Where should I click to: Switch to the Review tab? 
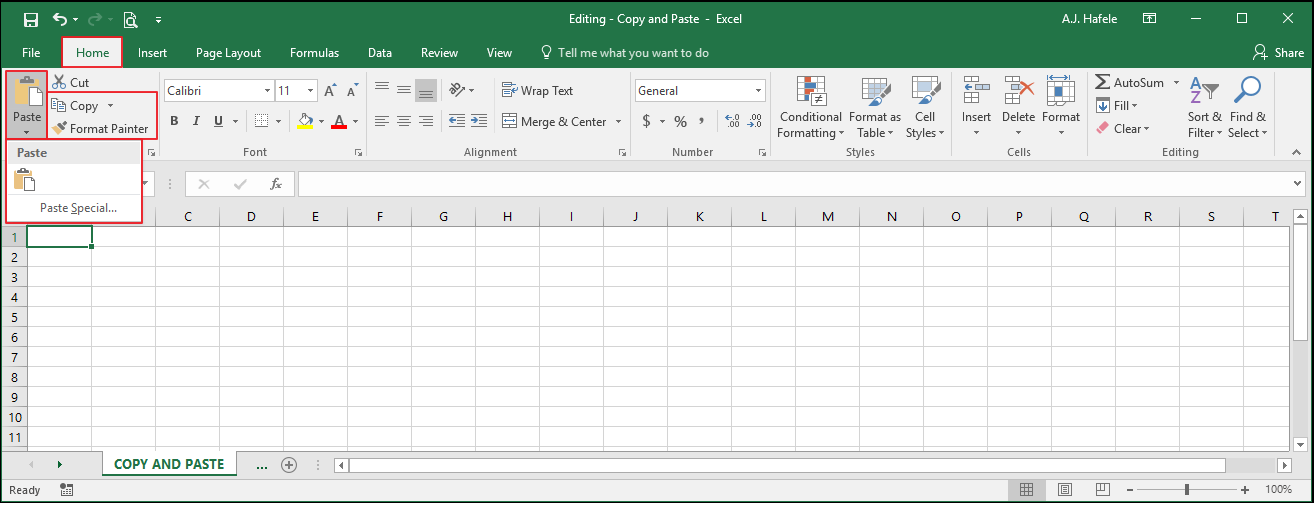pyautogui.click(x=439, y=53)
